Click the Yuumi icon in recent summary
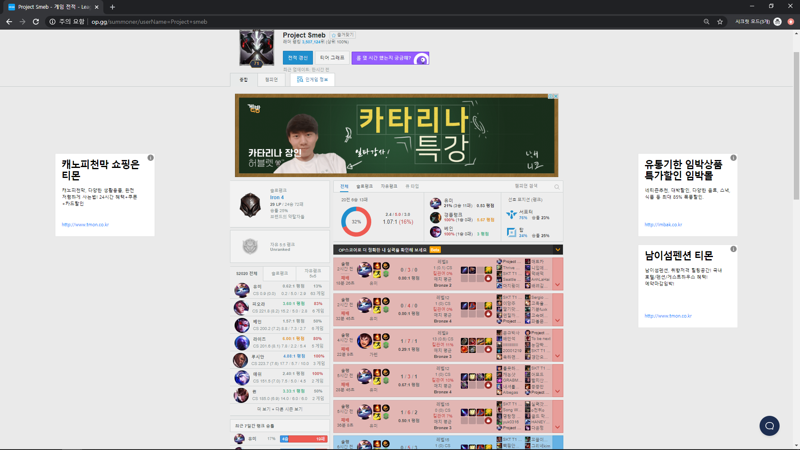 pyautogui.click(x=435, y=204)
